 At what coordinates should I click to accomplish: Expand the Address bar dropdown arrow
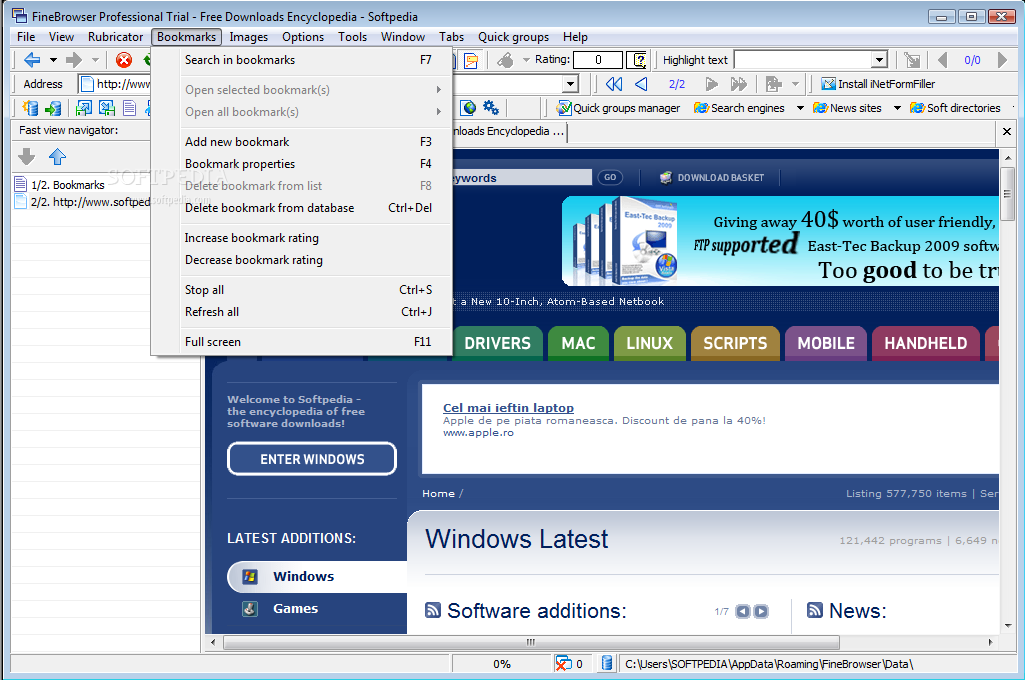[571, 84]
